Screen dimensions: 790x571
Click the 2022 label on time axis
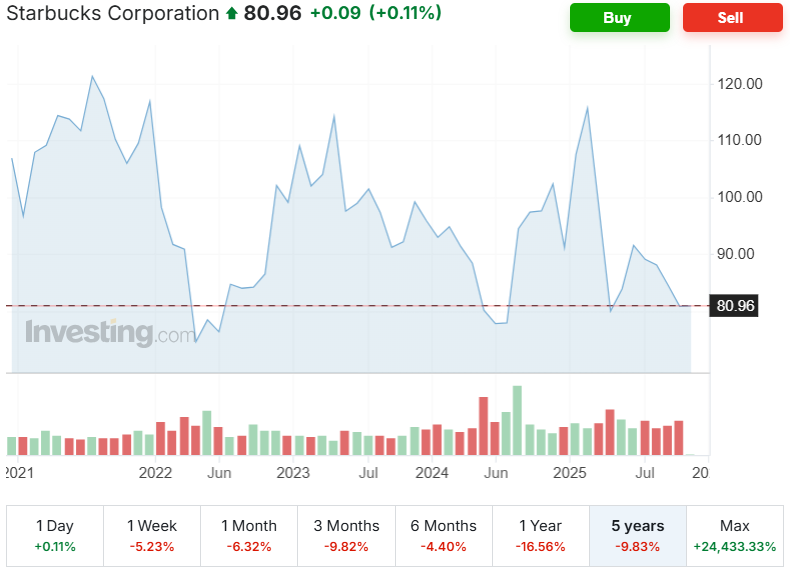click(x=156, y=472)
